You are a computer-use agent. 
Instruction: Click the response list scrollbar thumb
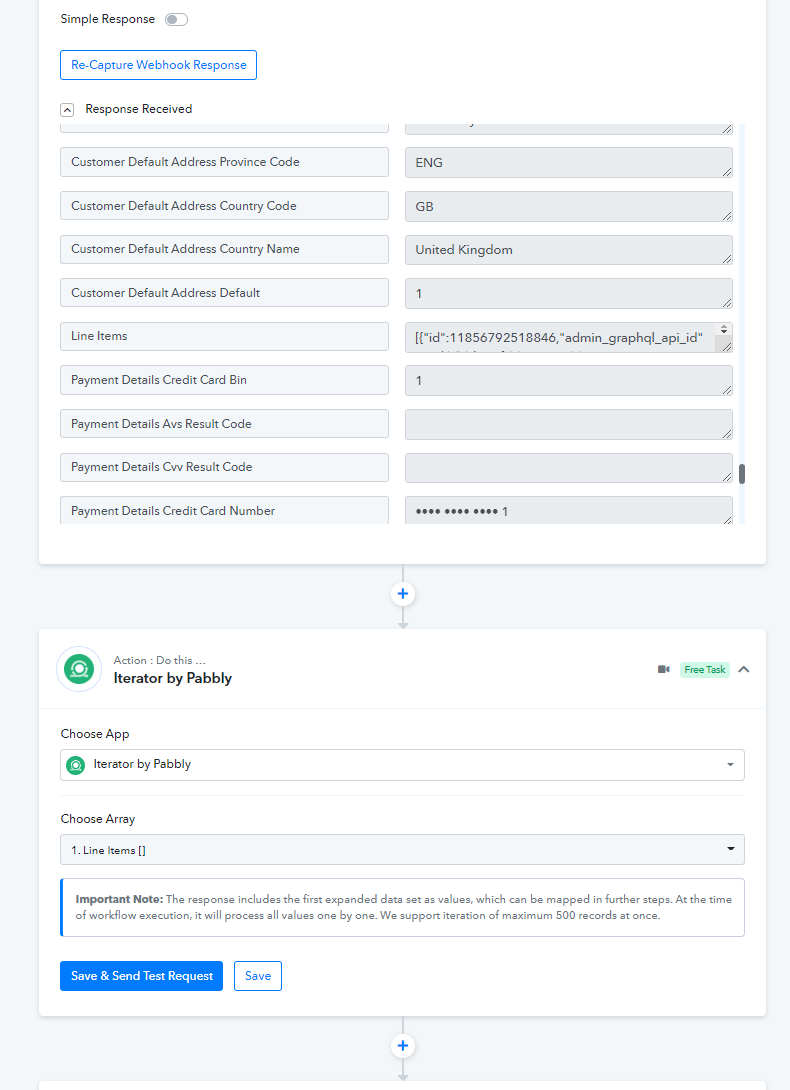[x=742, y=473]
